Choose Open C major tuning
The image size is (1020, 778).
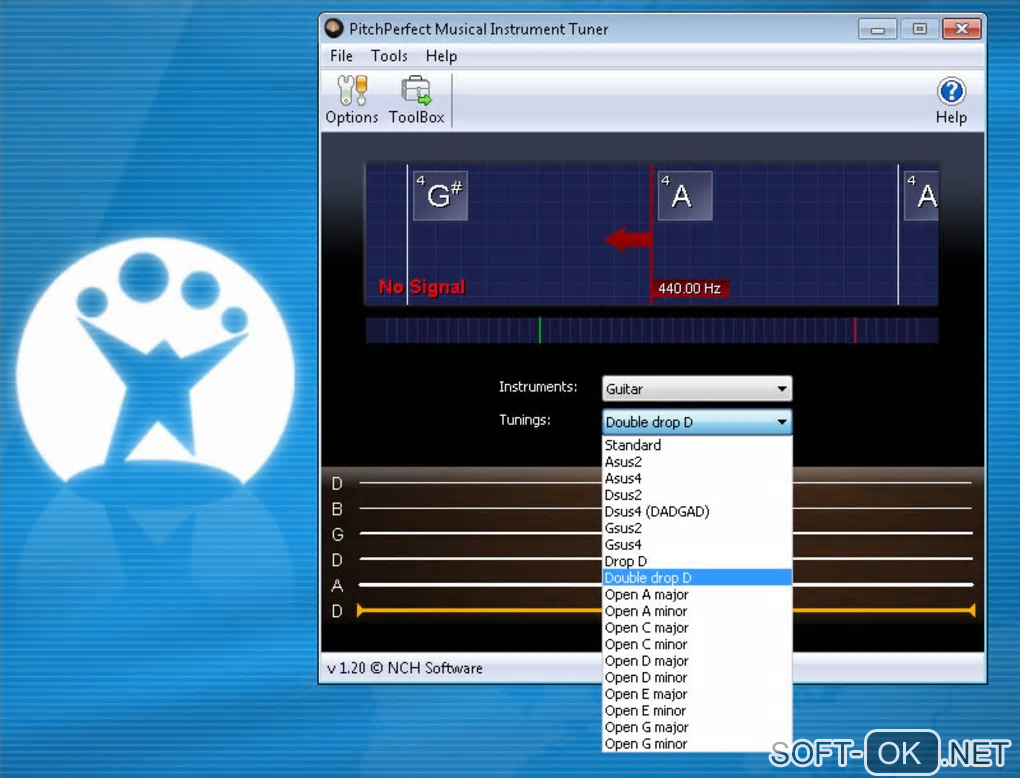coord(697,628)
